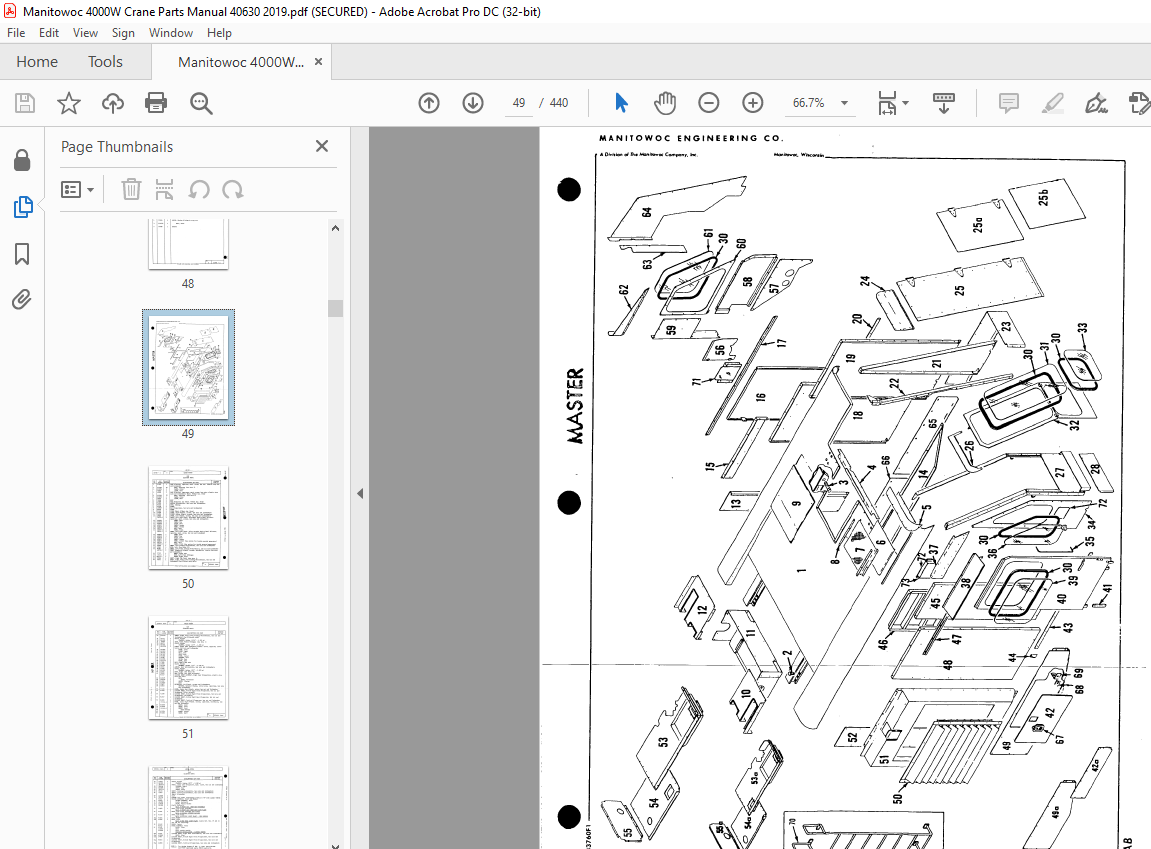The image size is (1151, 849).
Task: Switch to the Tools tab
Action: [x=105, y=62]
